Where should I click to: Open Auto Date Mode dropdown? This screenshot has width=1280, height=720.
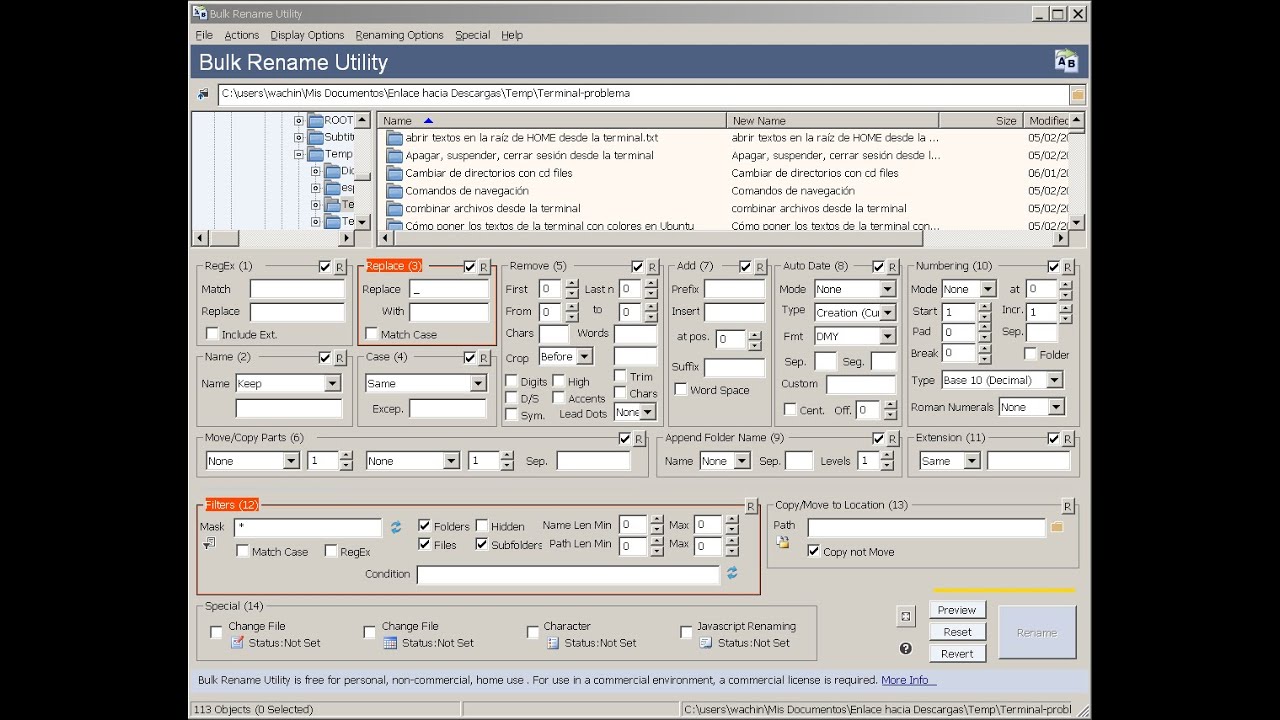pos(887,289)
